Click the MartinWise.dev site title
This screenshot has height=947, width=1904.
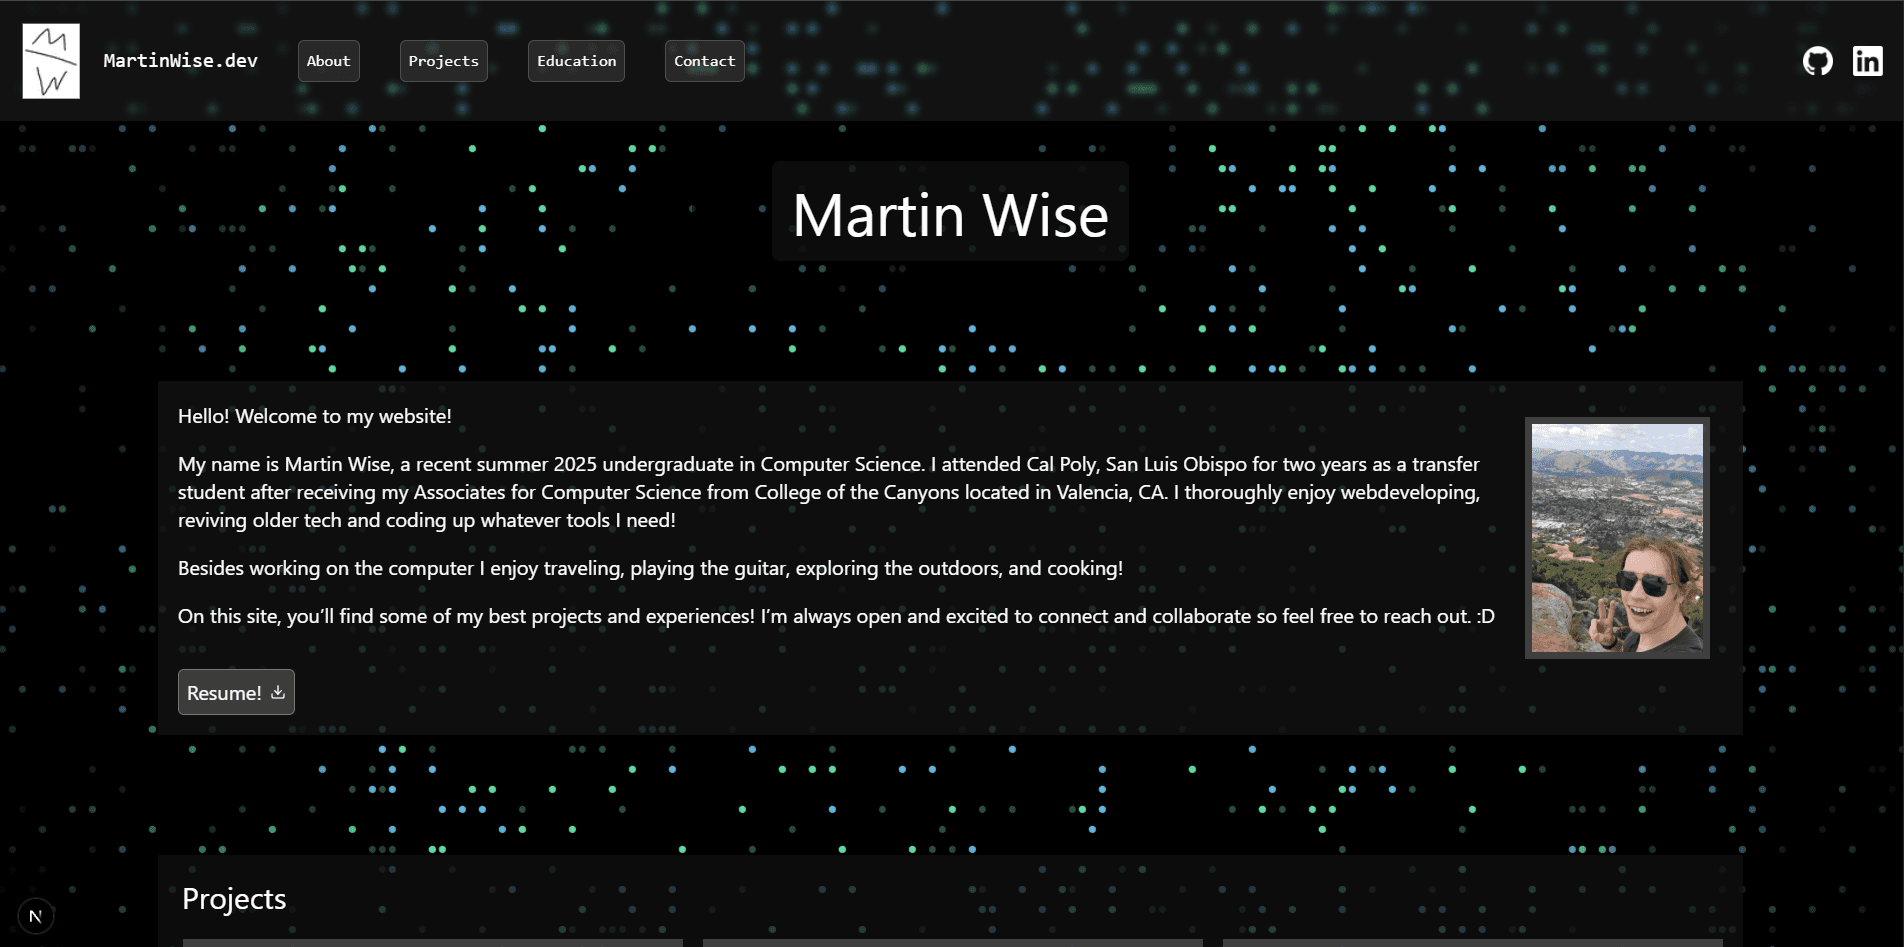point(180,61)
